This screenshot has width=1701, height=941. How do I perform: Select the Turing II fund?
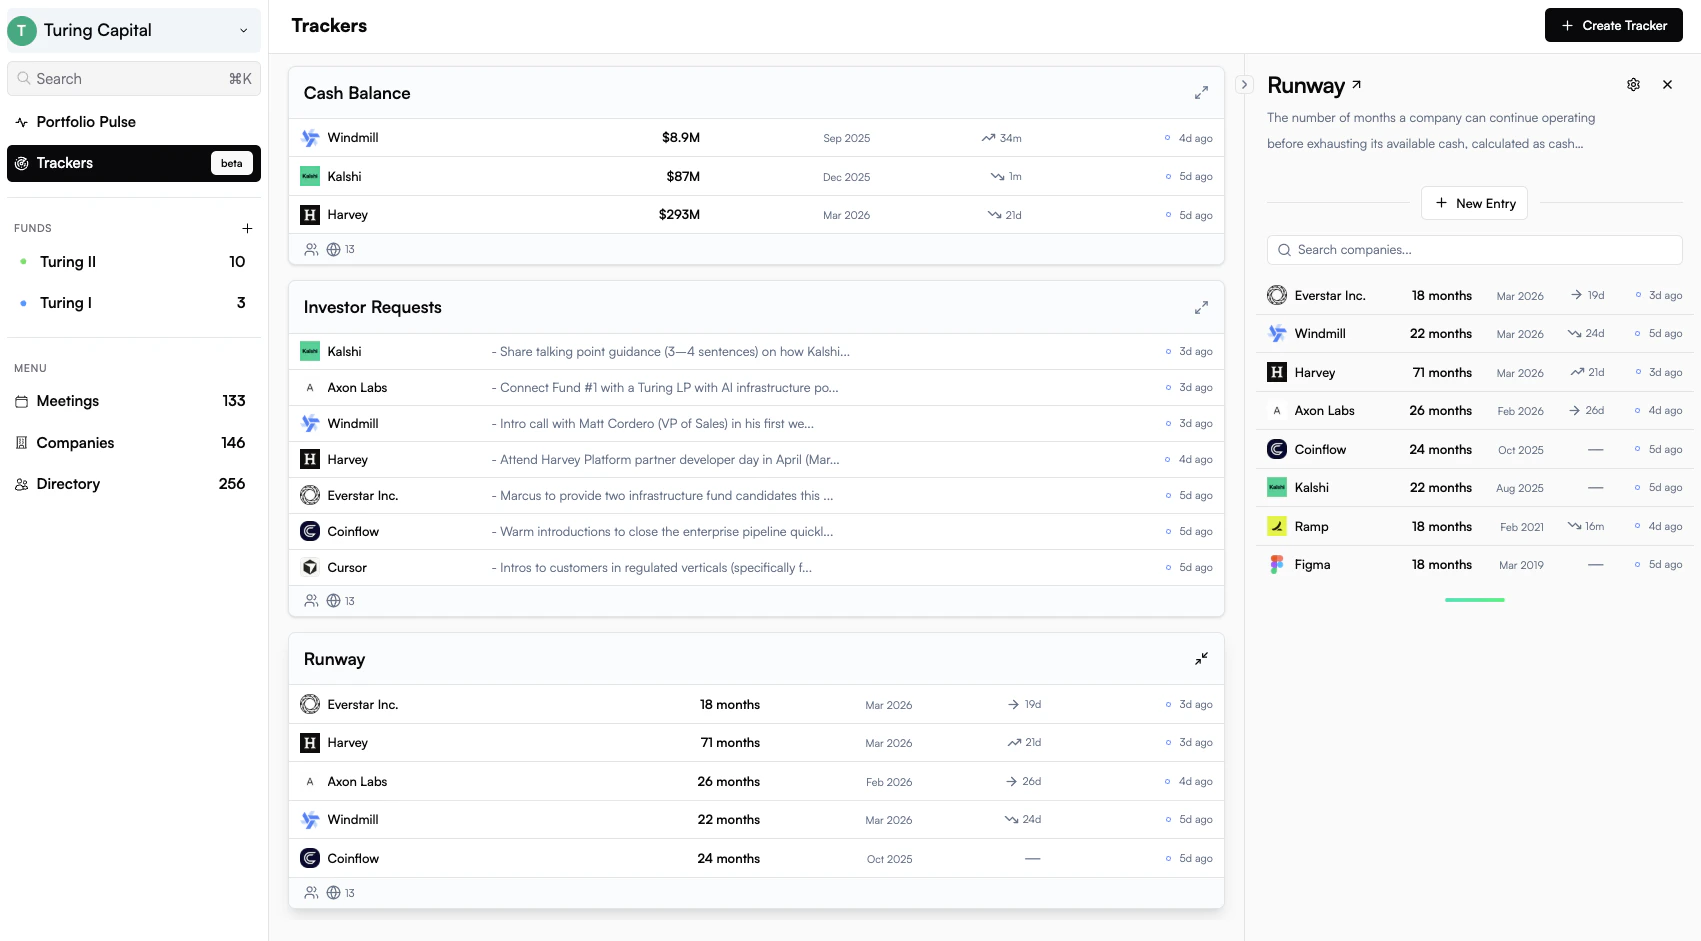pos(134,262)
